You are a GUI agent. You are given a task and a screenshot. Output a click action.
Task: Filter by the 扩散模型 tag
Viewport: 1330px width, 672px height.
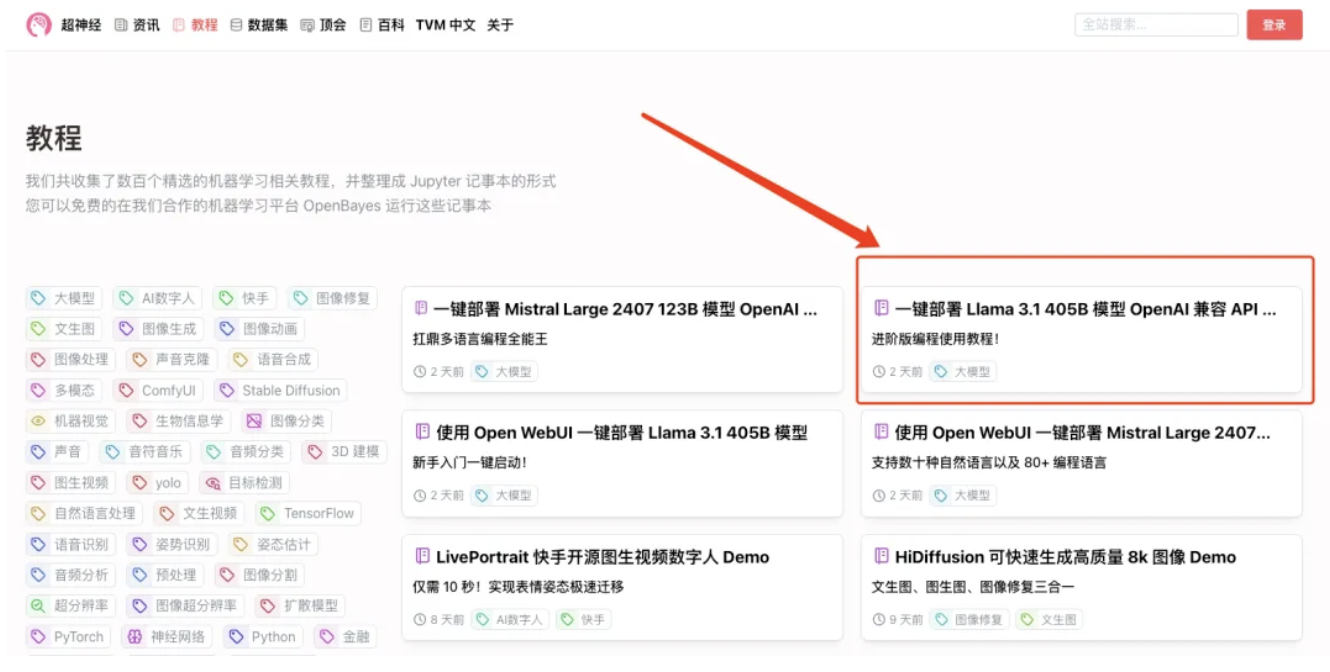(299, 606)
